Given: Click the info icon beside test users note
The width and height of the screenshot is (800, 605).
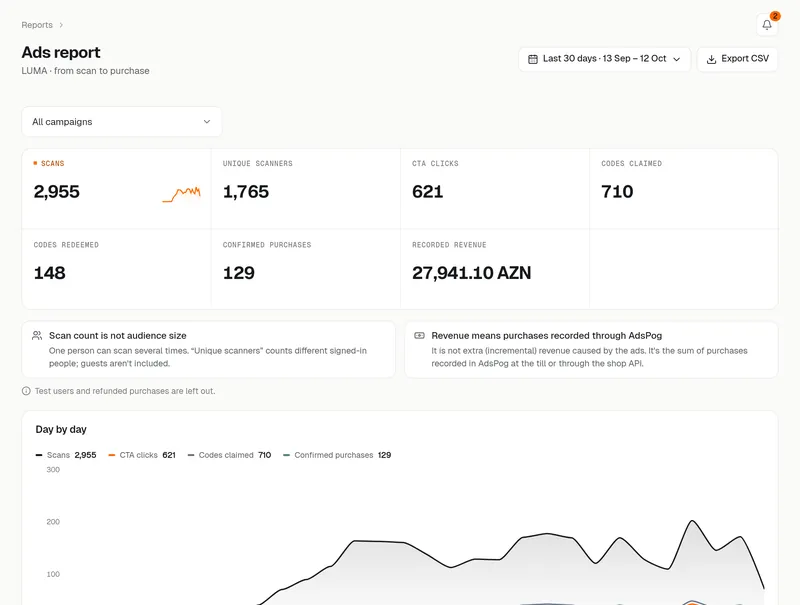Looking at the screenshot, I should point(26,391).
